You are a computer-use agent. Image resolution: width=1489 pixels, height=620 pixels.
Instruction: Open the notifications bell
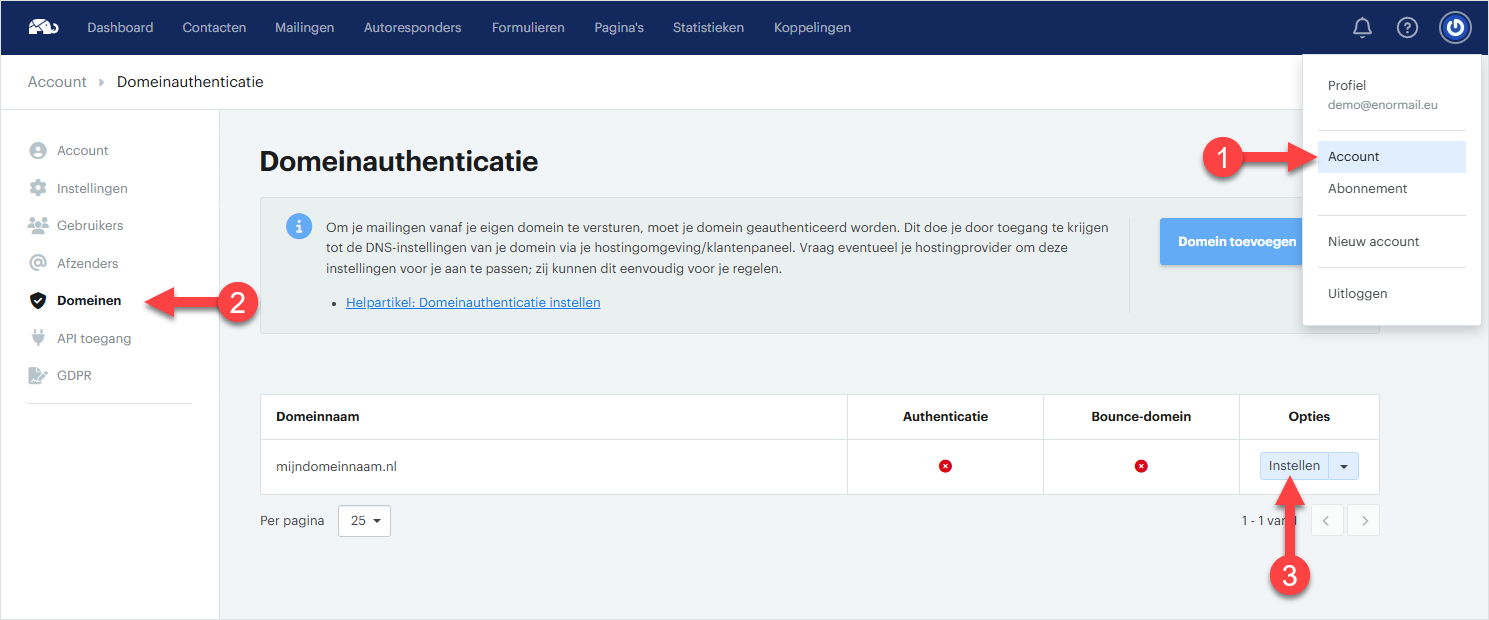tap(1362, 28)
